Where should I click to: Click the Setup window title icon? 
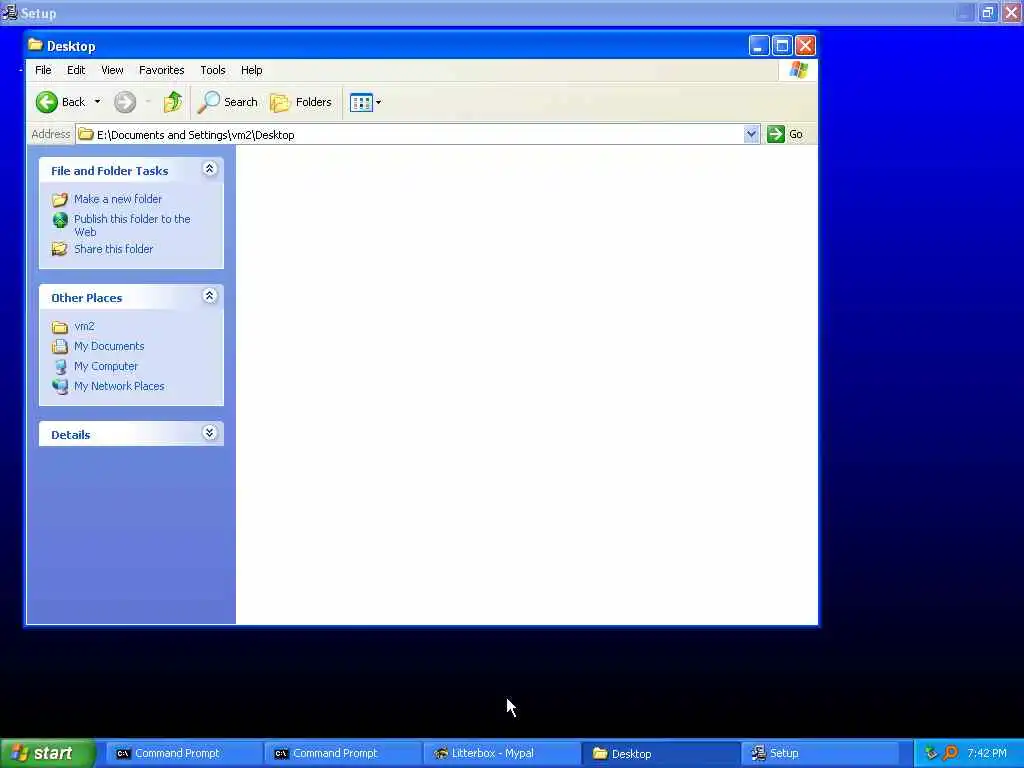[10, 12]
